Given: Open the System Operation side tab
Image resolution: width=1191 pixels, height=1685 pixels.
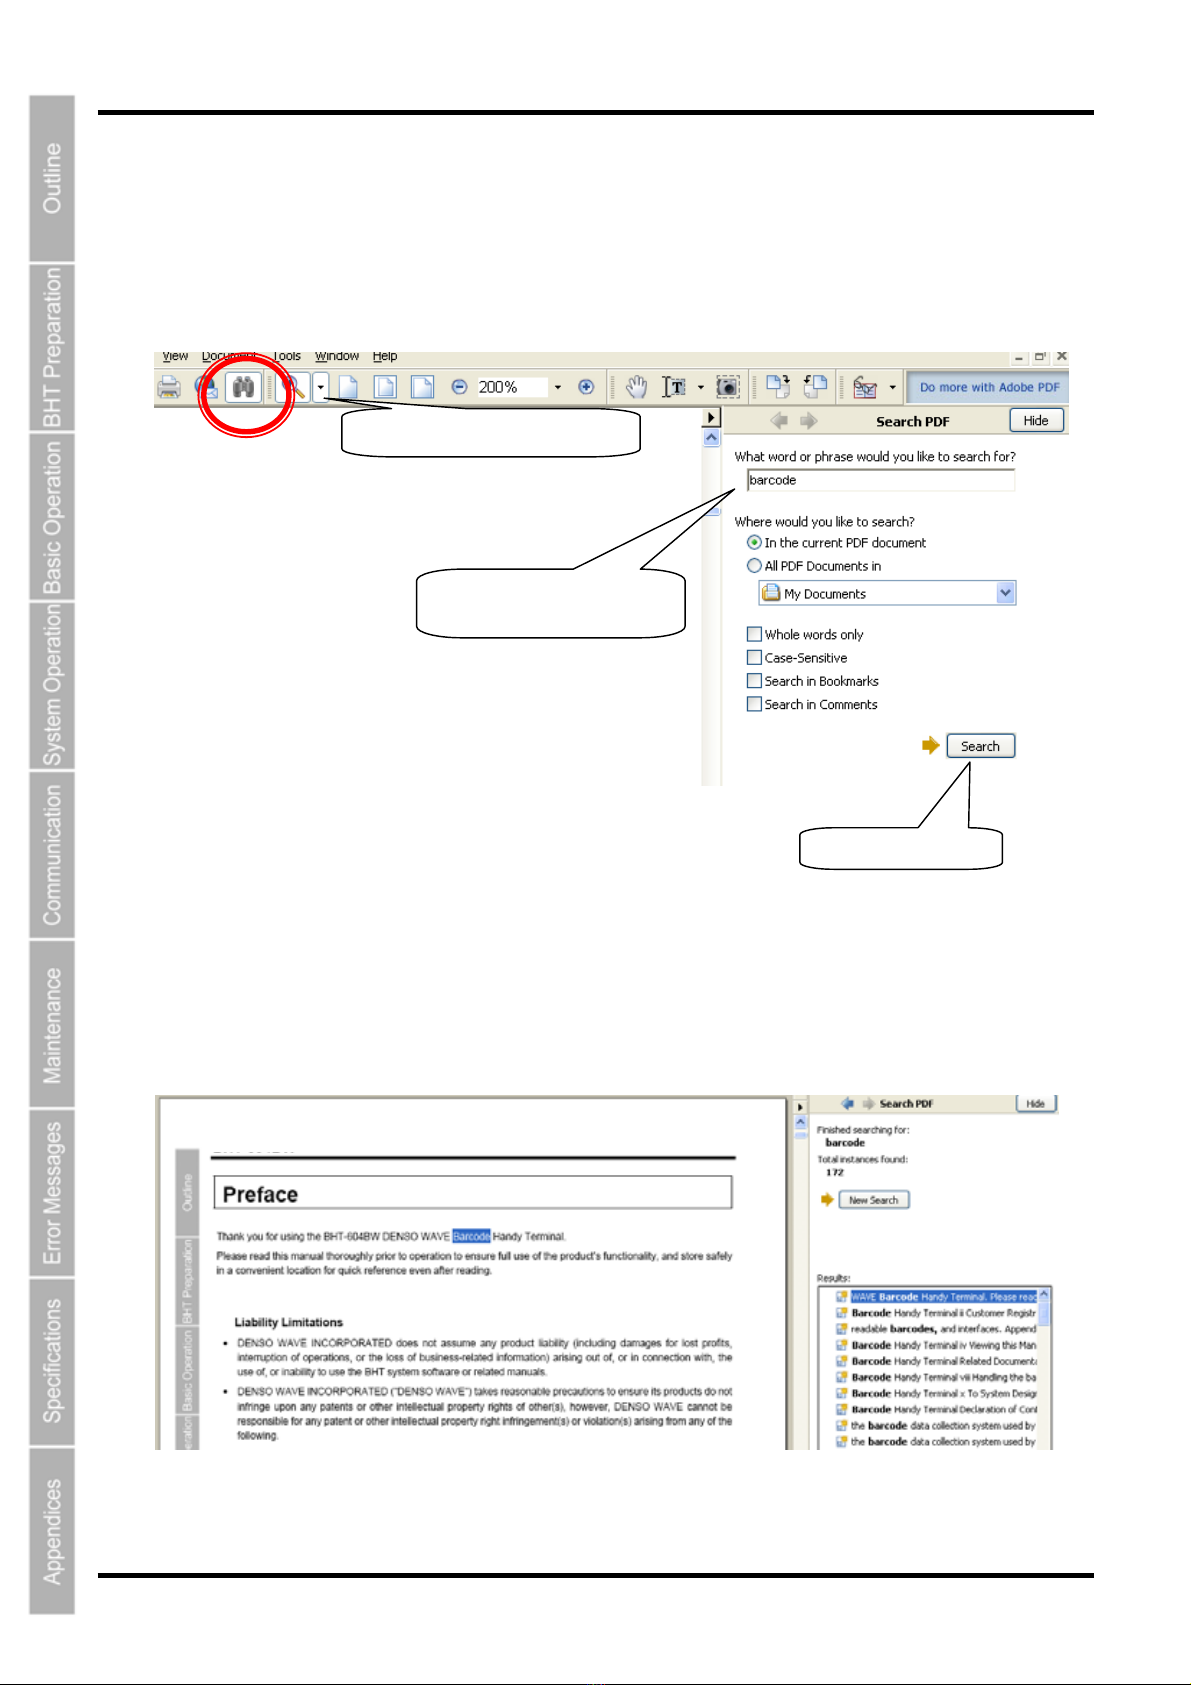Looking at the screenshot, I should (x=52, y=685).
